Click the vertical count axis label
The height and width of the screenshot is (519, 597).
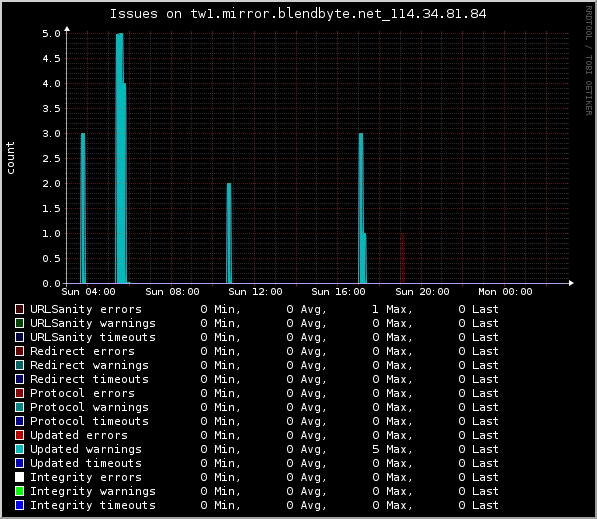pyautogui.click(x=10, y=158)
